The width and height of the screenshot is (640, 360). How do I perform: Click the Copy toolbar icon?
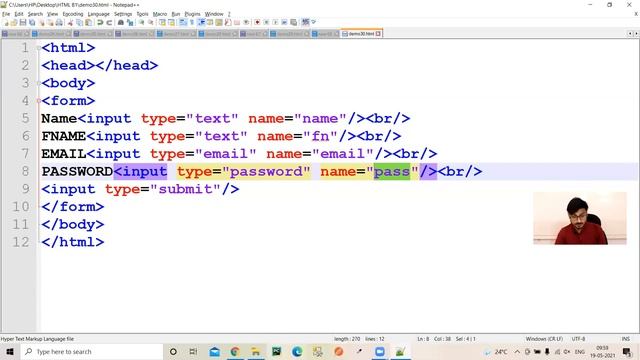point(79,22)
